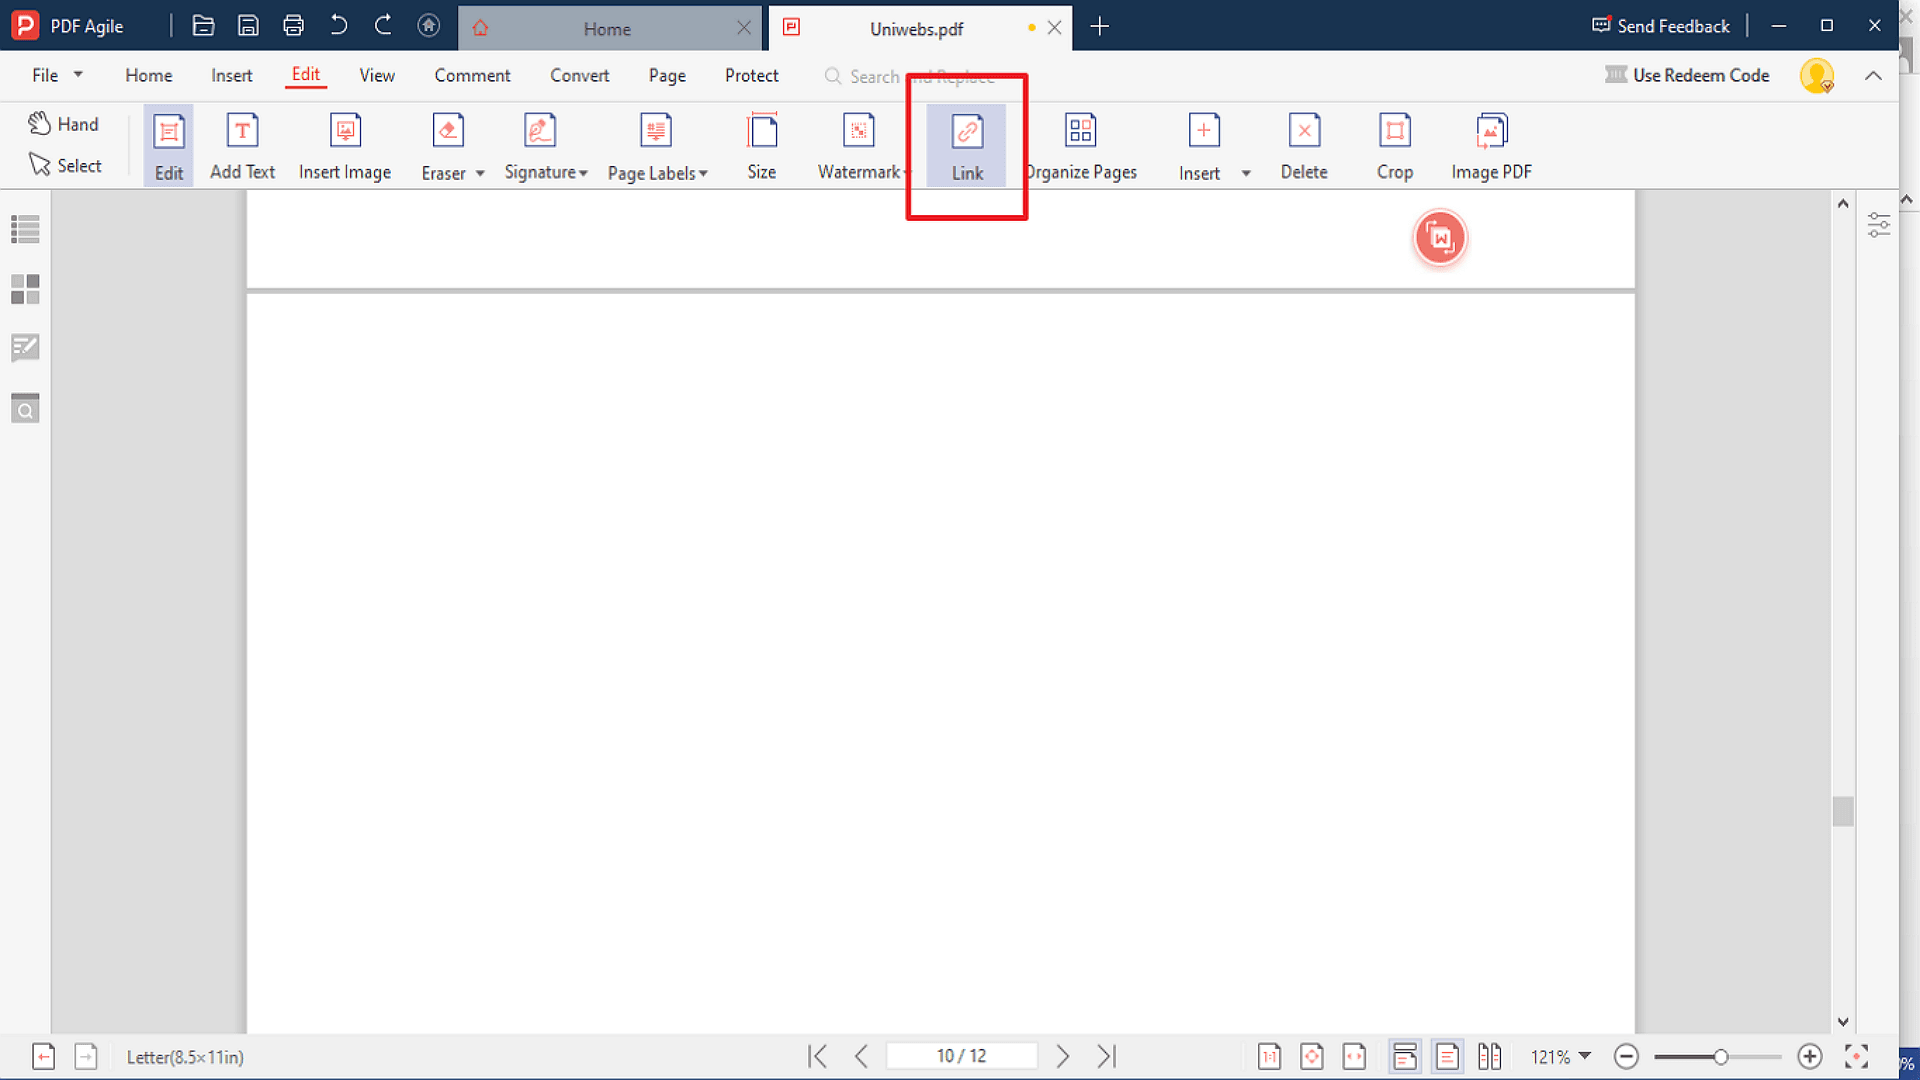Click the floating convert-to-Word red button
Viewport: 1920px width, 1080px height.
(x=1440, y=238)
